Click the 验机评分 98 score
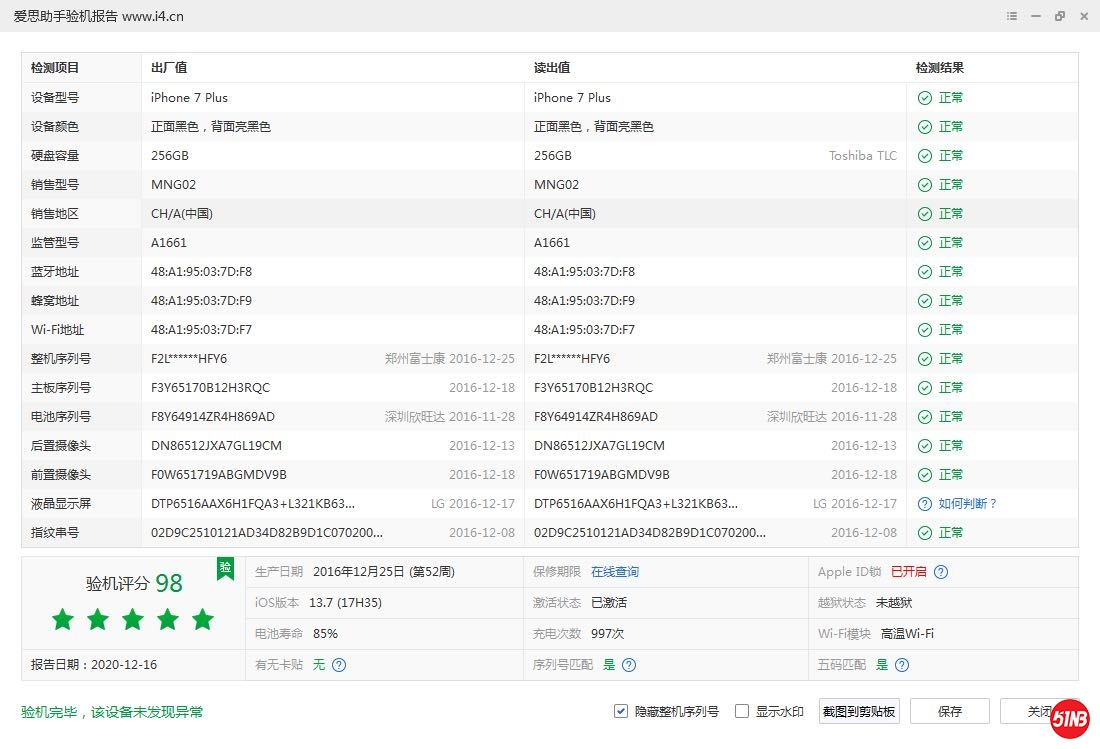The width and height of the screenshot is (1100, 749). point(134,583)
